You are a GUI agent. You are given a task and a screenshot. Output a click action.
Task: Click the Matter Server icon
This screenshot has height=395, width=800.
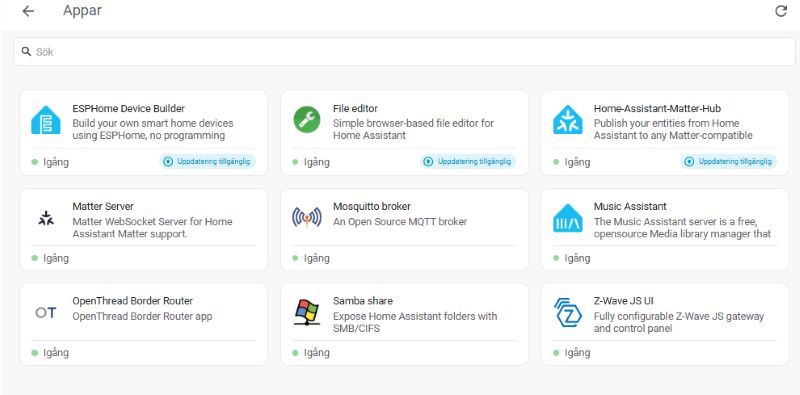click(46, 218)
